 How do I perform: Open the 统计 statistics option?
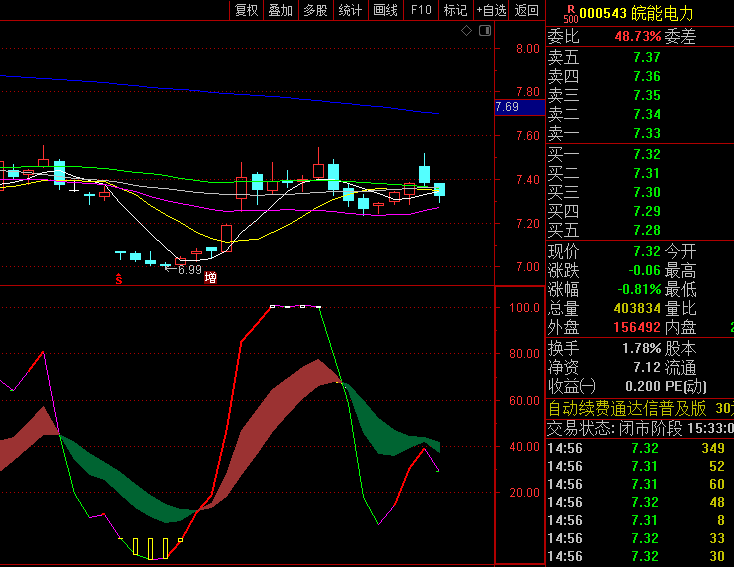tap(350, 10)
